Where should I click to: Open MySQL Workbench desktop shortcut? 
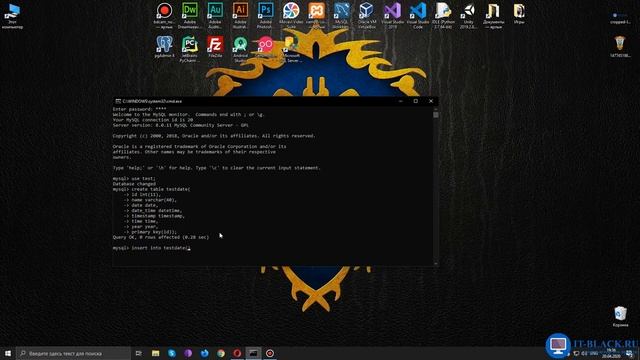pos(341,16)
